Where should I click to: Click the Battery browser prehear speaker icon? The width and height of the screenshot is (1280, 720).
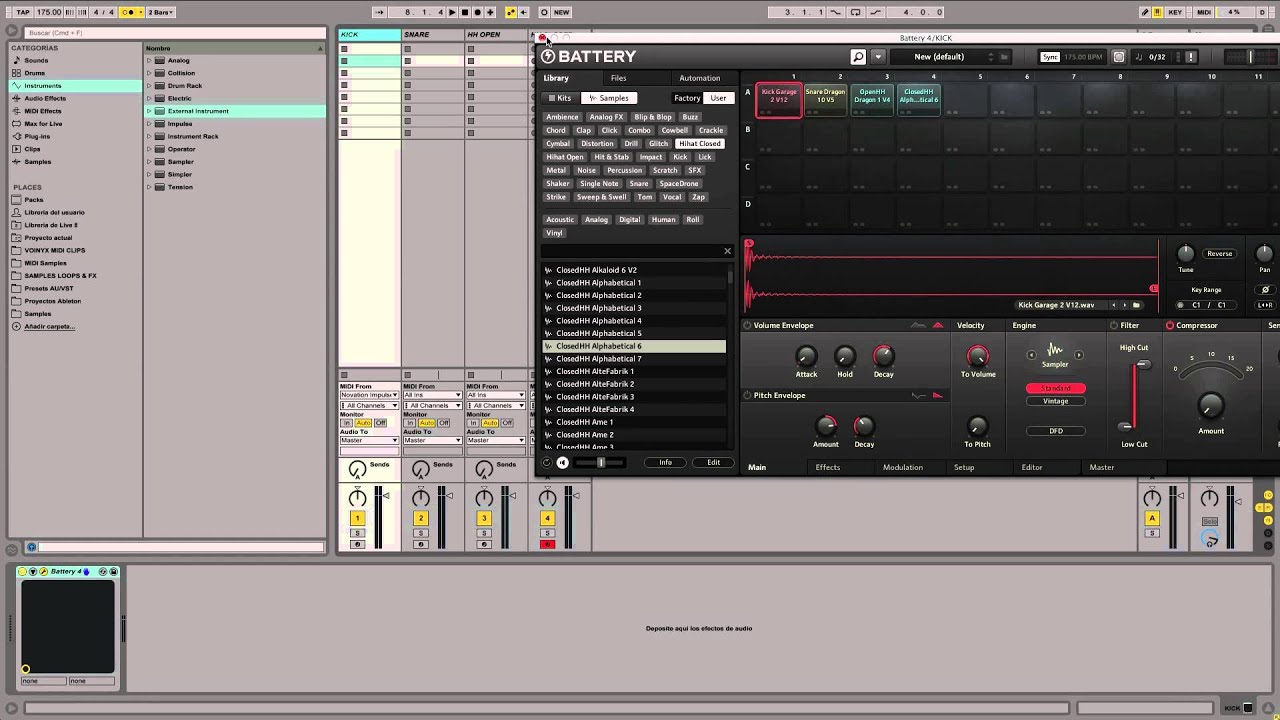click(563, 462)
